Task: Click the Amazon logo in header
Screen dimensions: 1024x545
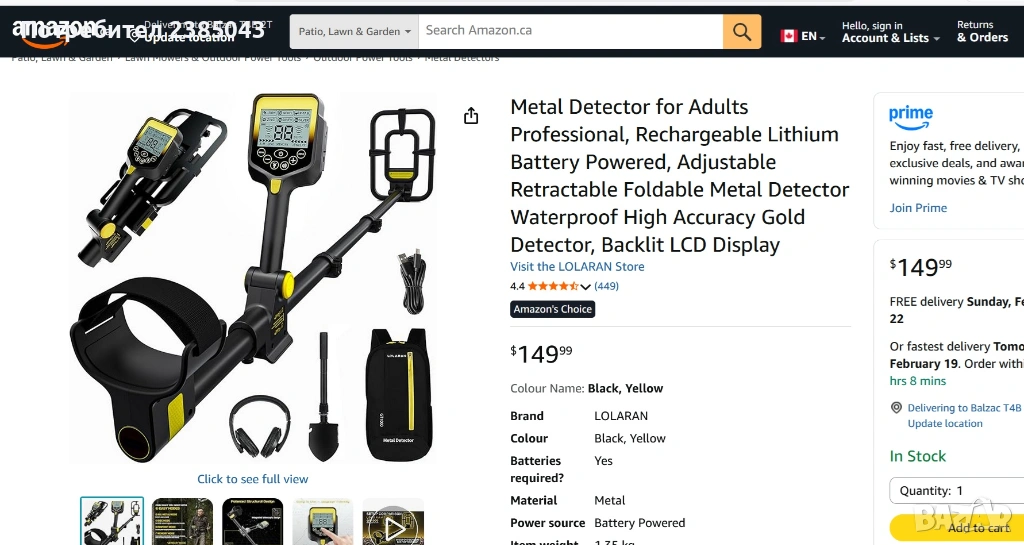Action: (59, 33)
